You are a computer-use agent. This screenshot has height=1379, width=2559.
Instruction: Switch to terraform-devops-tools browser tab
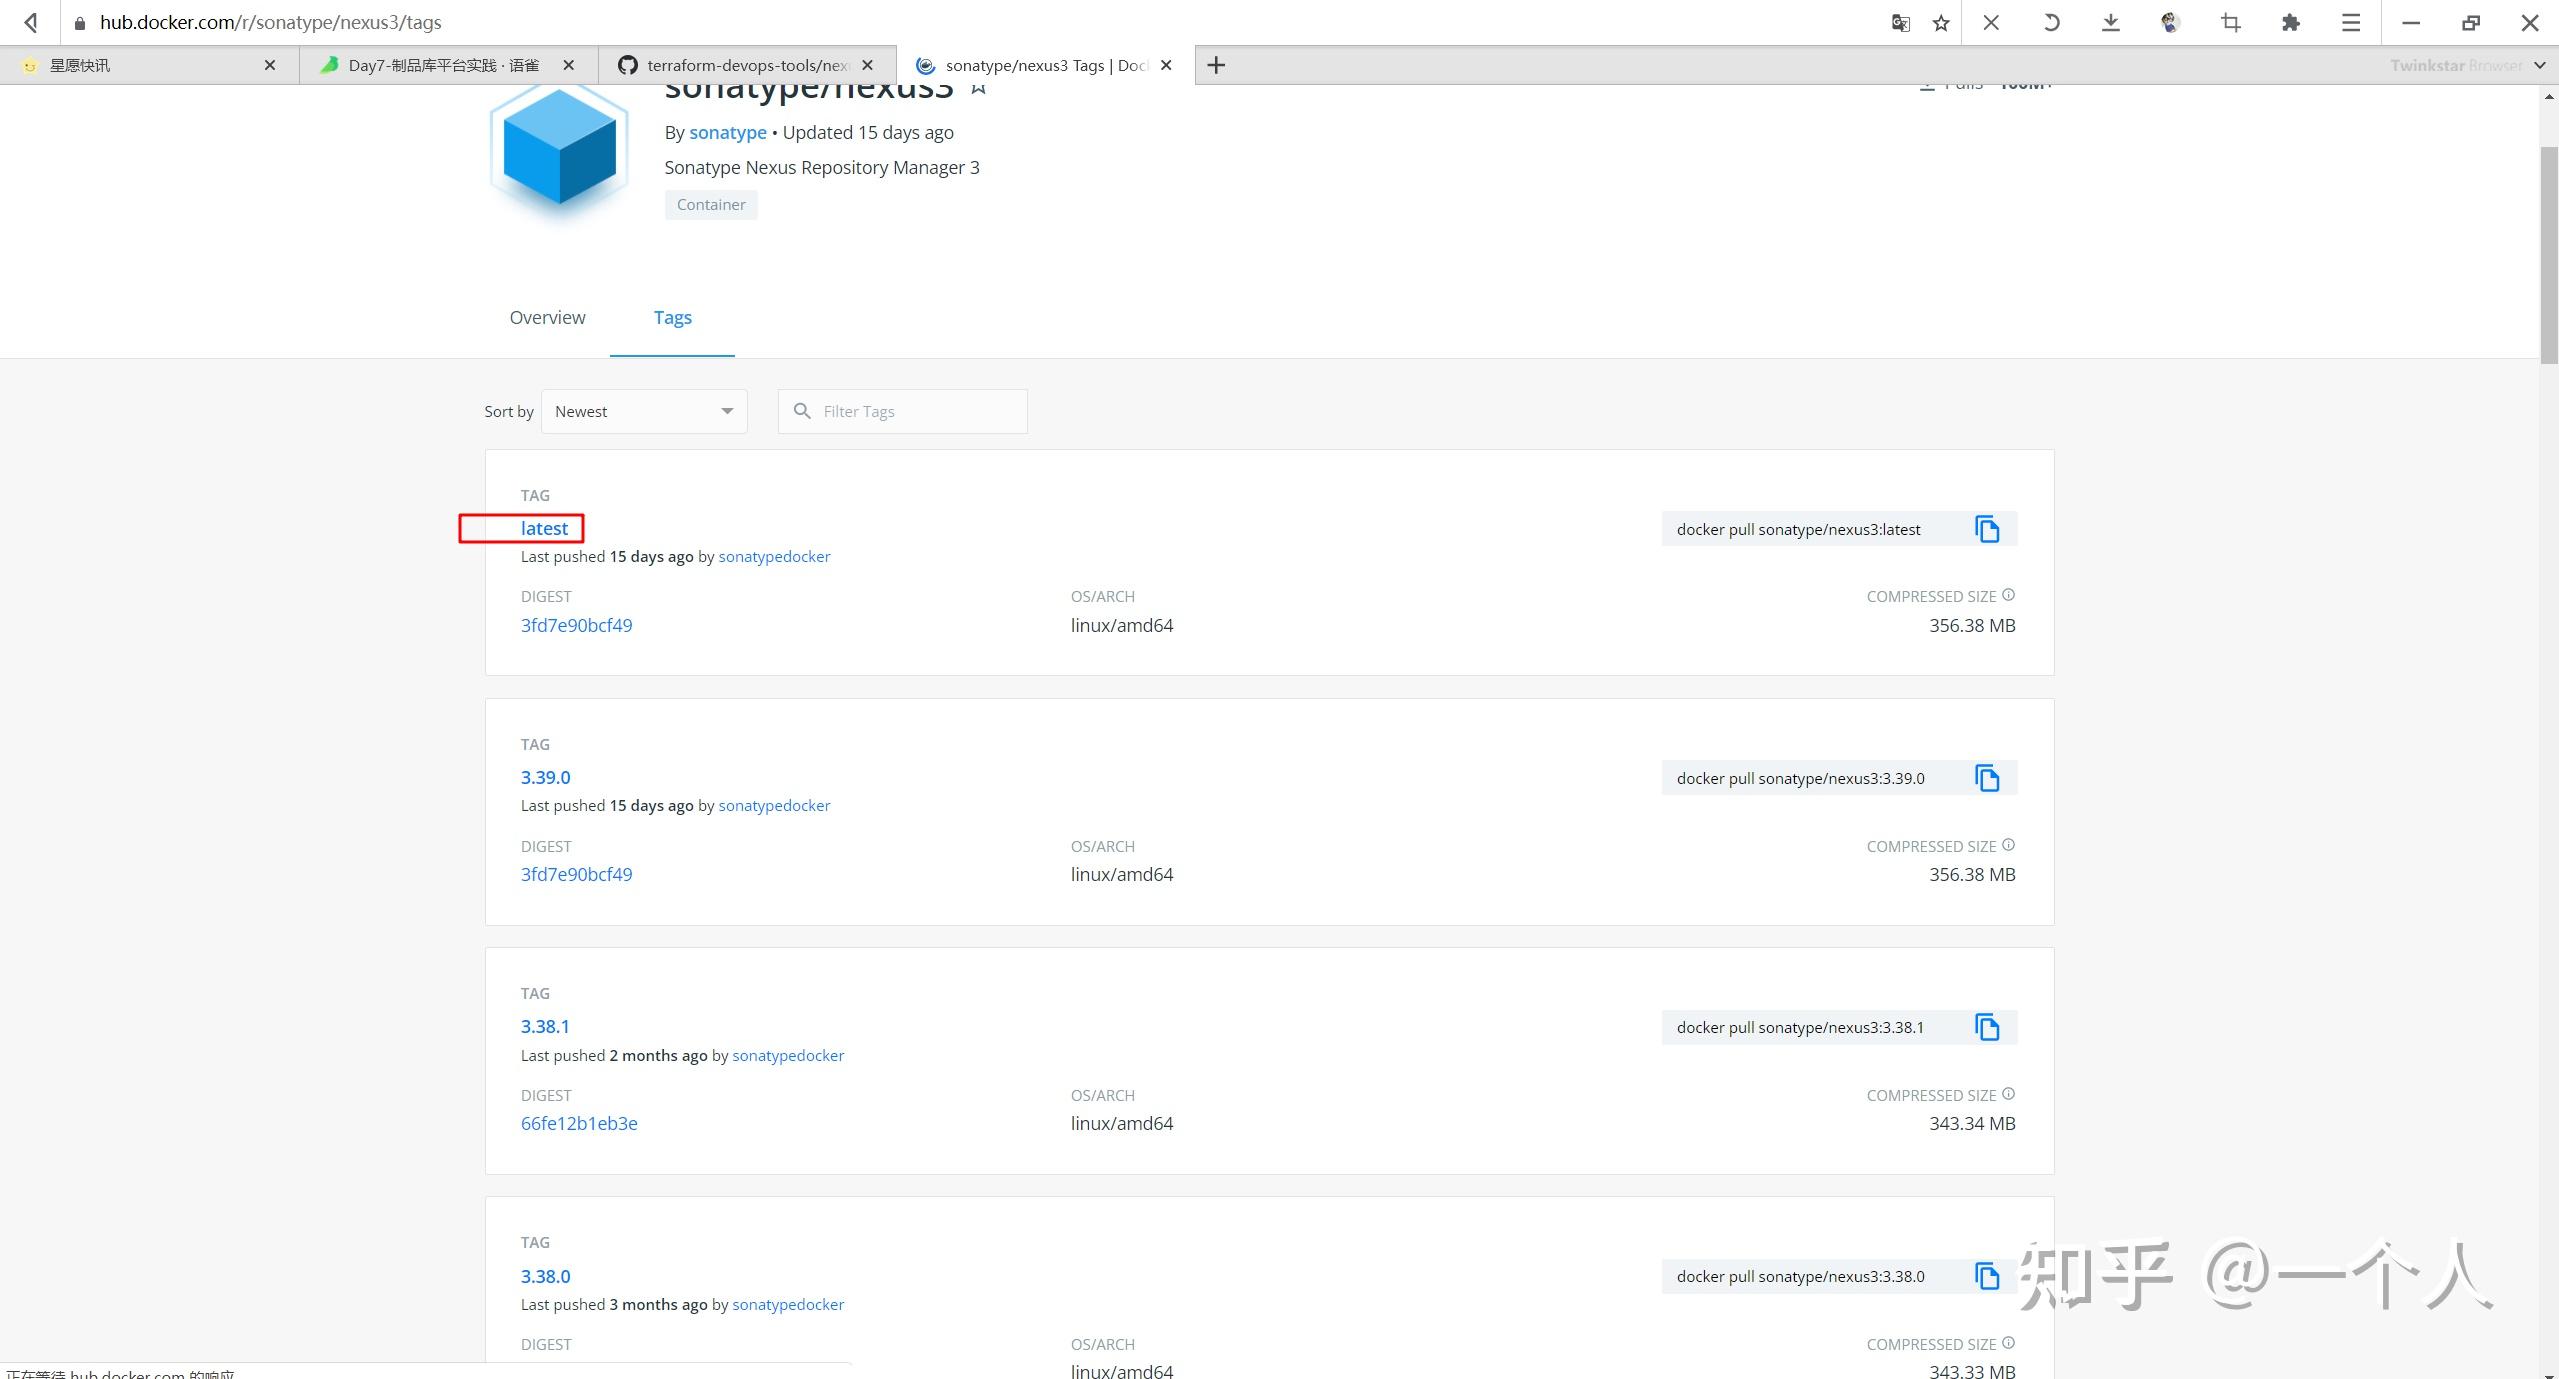click(746, 65)
